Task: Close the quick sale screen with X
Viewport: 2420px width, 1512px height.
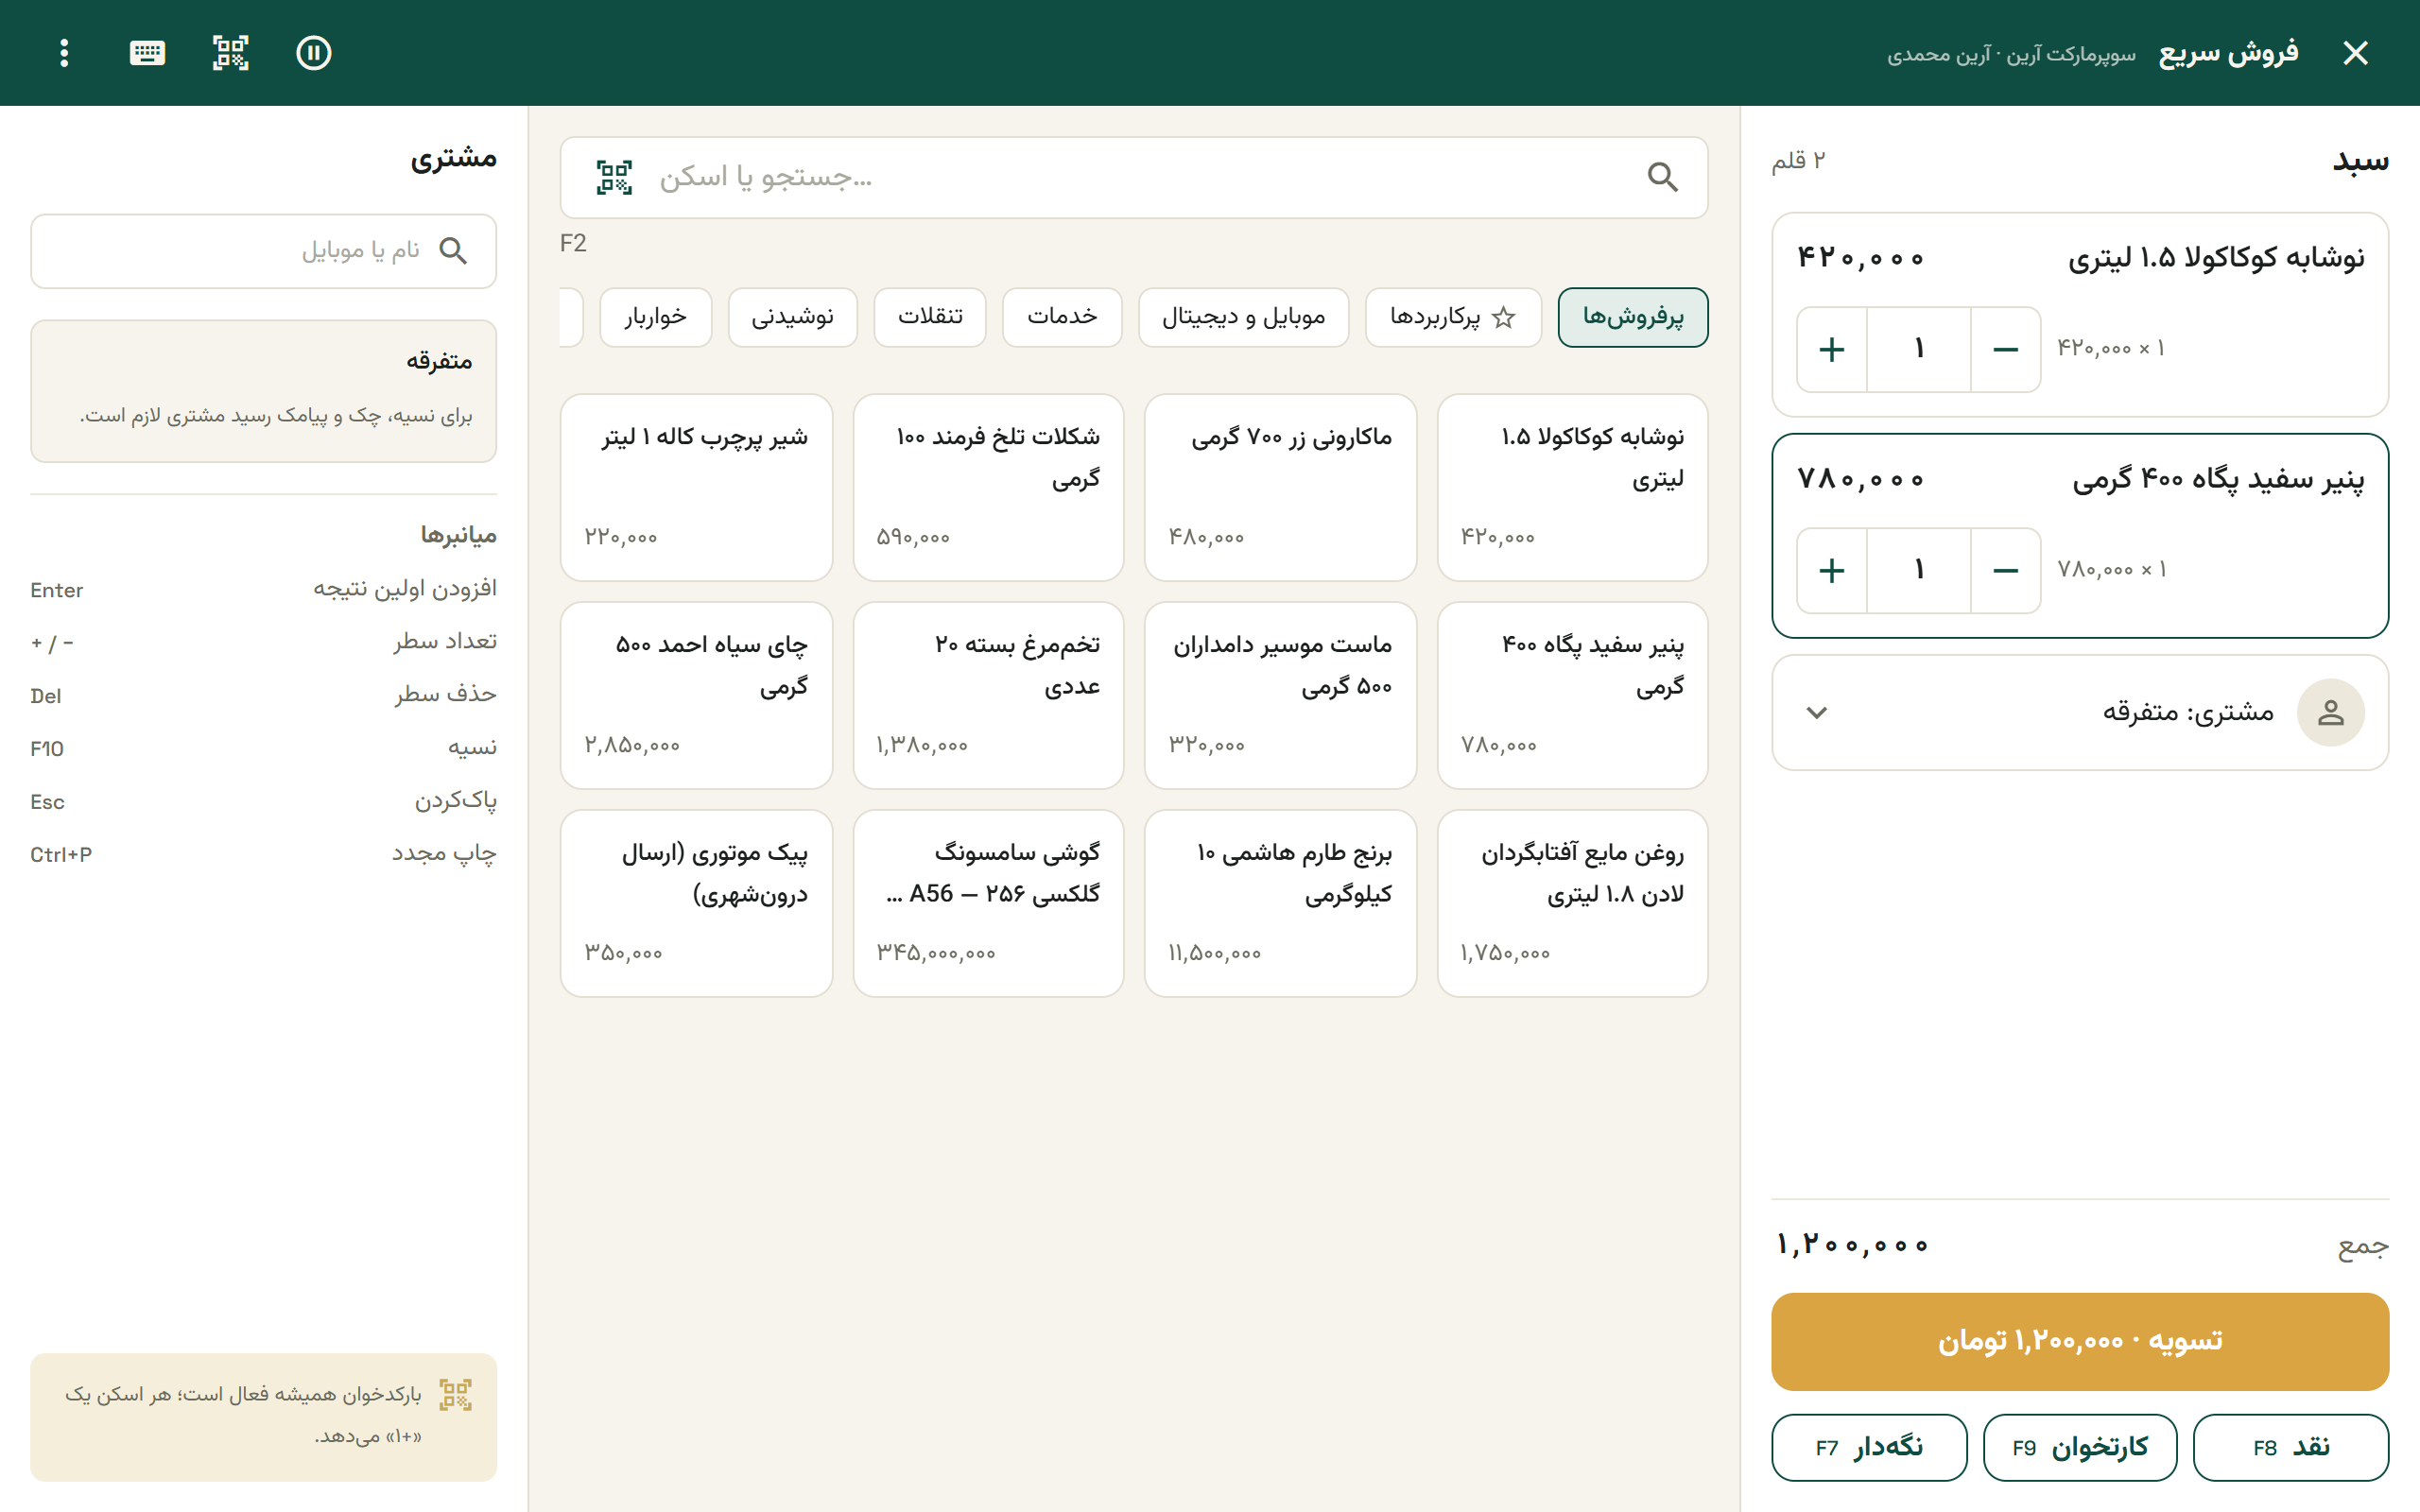Action: click(2355, 53)
